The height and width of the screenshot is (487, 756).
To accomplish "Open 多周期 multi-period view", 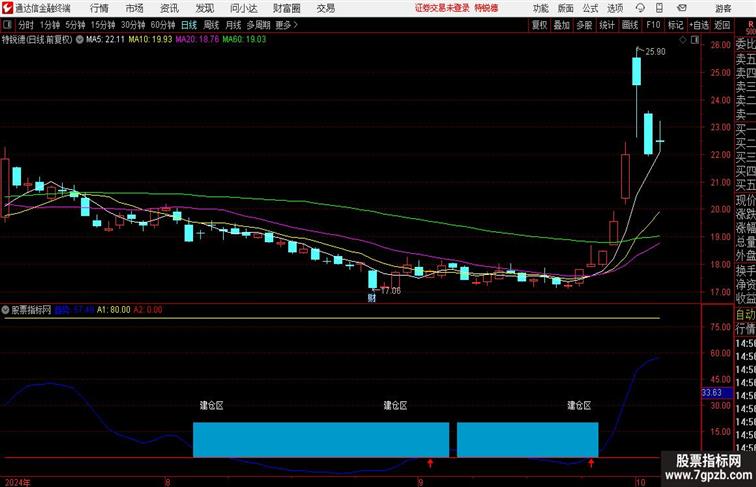I will (x=258, y=25).
